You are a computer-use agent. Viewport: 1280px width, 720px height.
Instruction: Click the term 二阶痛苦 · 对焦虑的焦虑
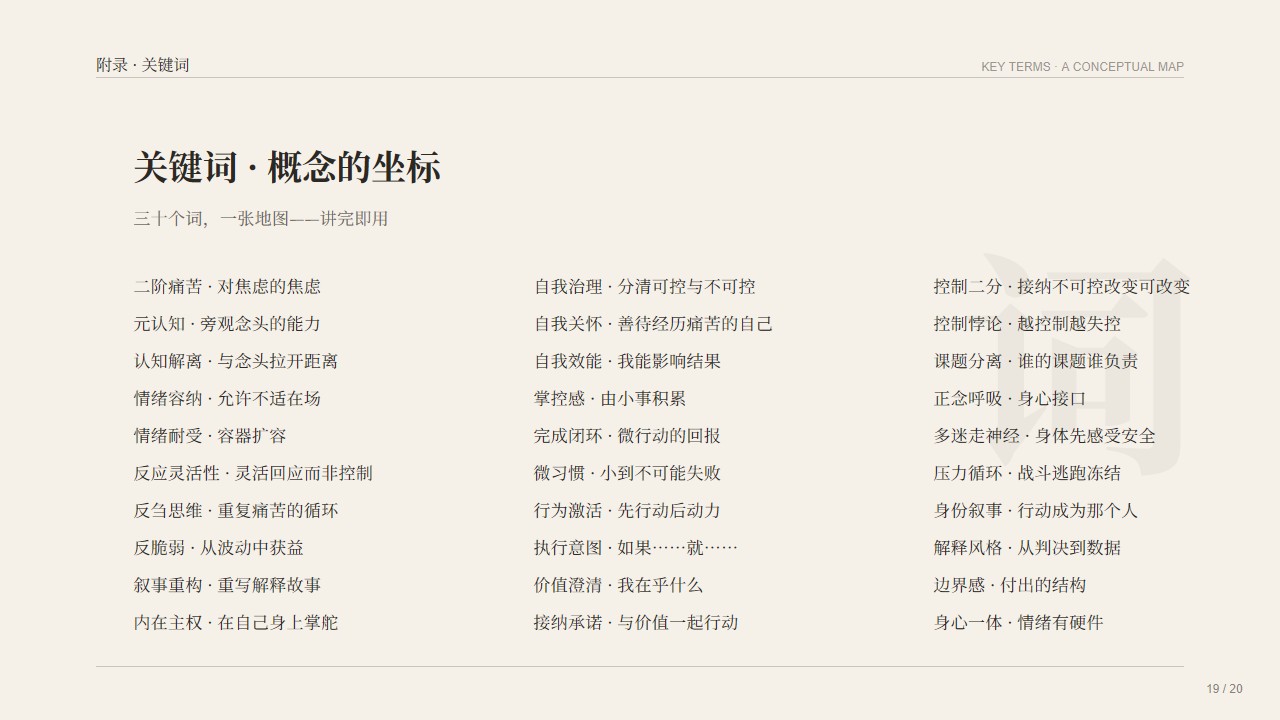(x=227, y=287)
